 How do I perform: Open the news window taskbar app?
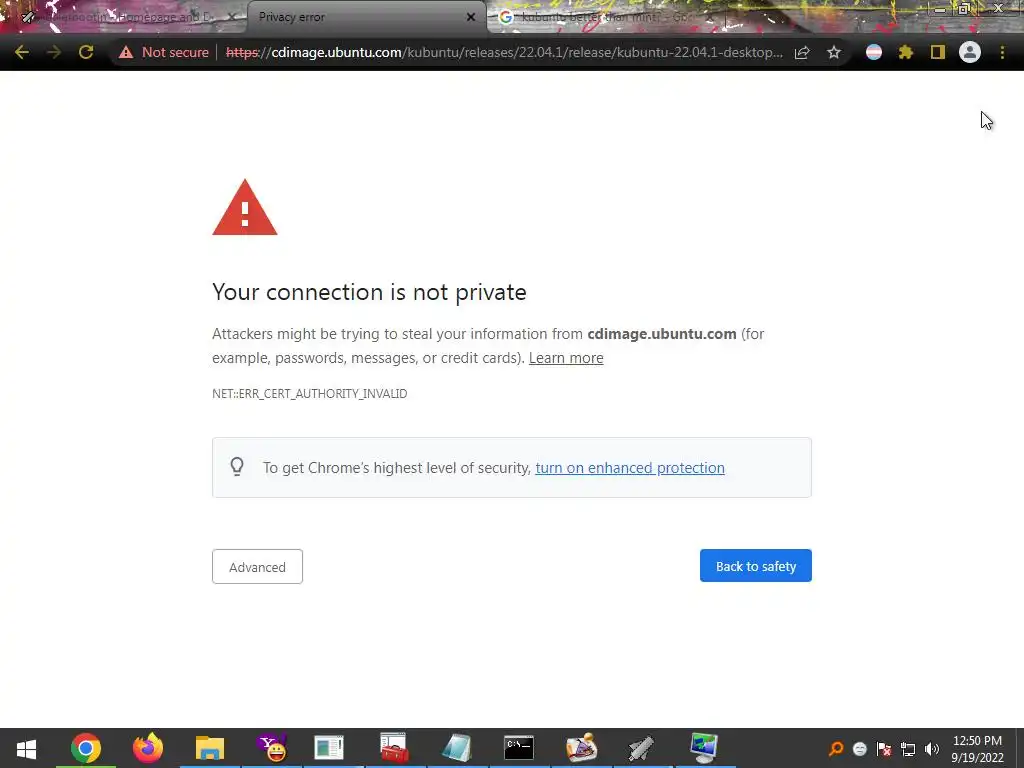click(x=328, y=748)
